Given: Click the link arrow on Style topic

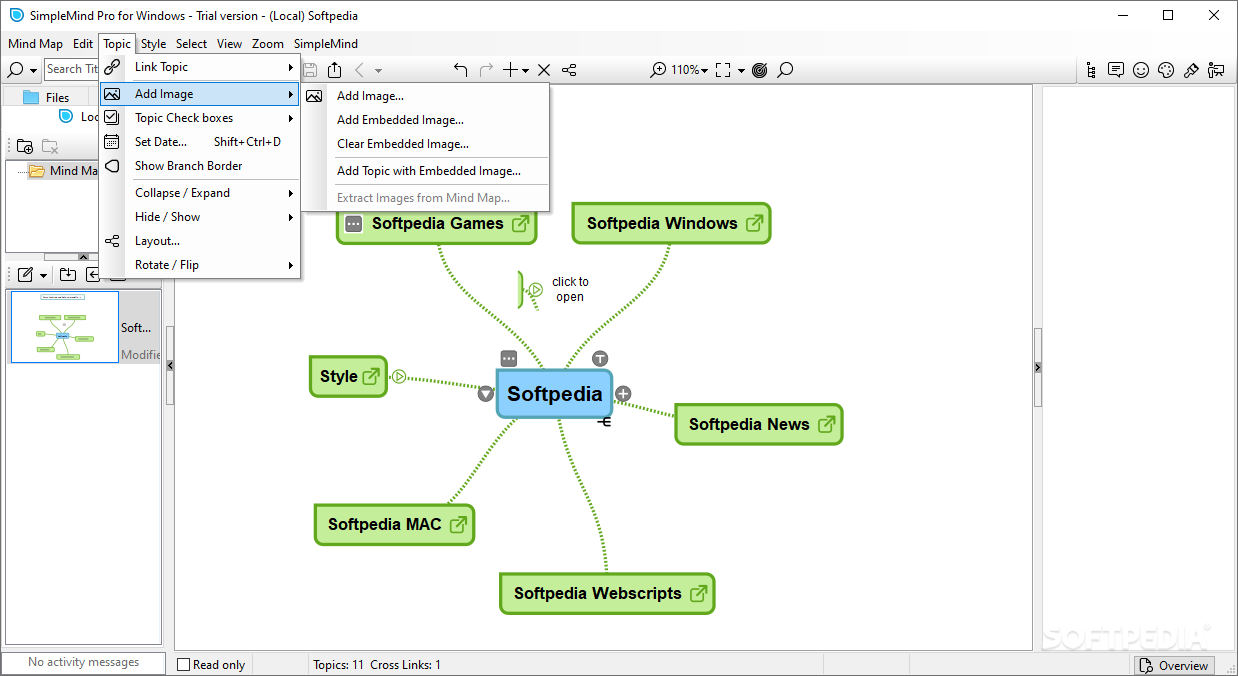Looking at the screenshot, I should (x=371, y=377).
